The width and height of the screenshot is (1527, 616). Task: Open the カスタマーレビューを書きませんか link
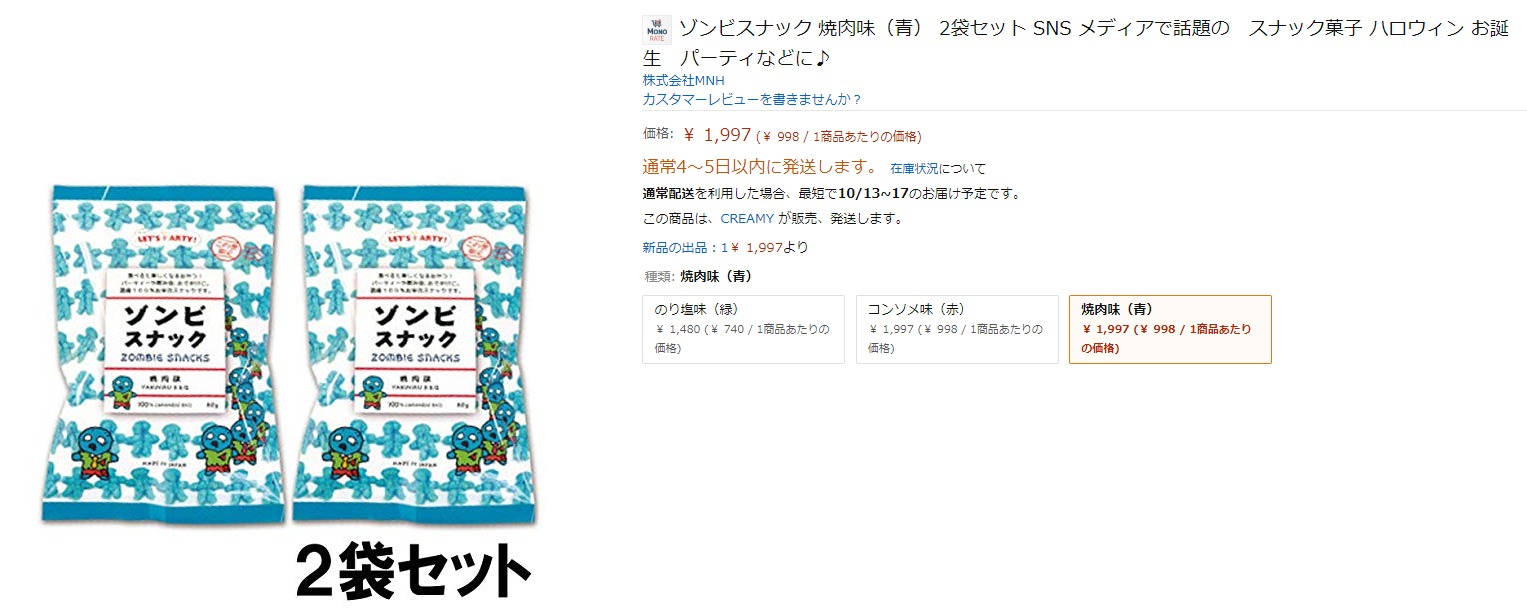[x=752, y=99]
